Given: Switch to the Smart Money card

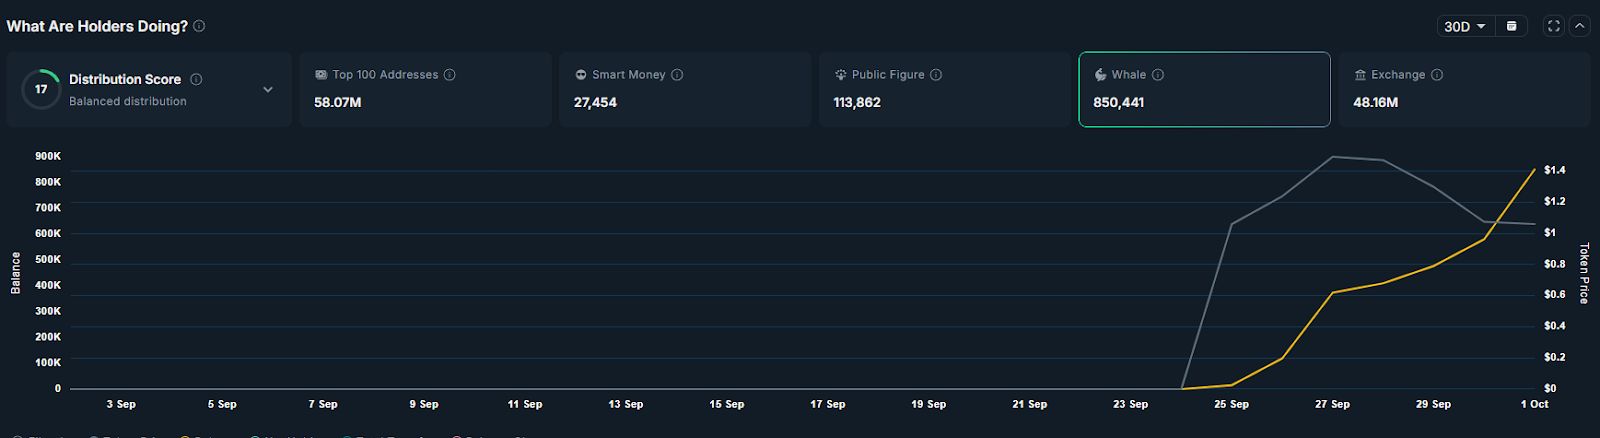Looking at the screenshot, I should tap(685, 90).
